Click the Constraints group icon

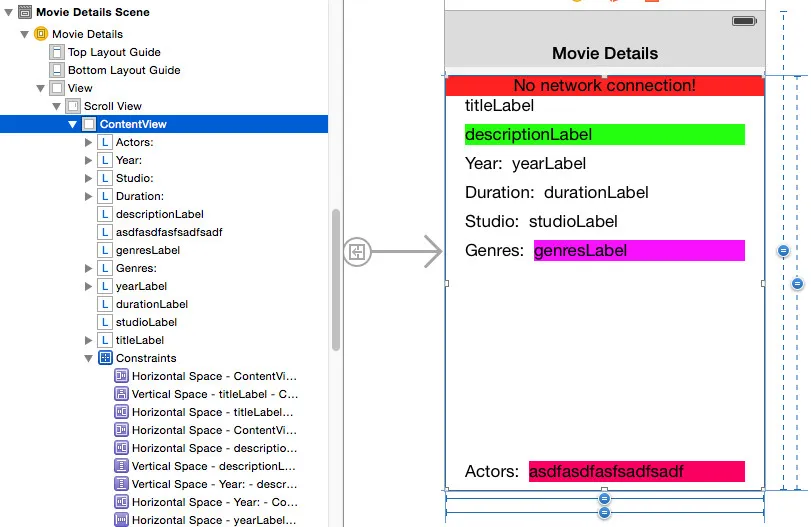click(x=105, y=358)
